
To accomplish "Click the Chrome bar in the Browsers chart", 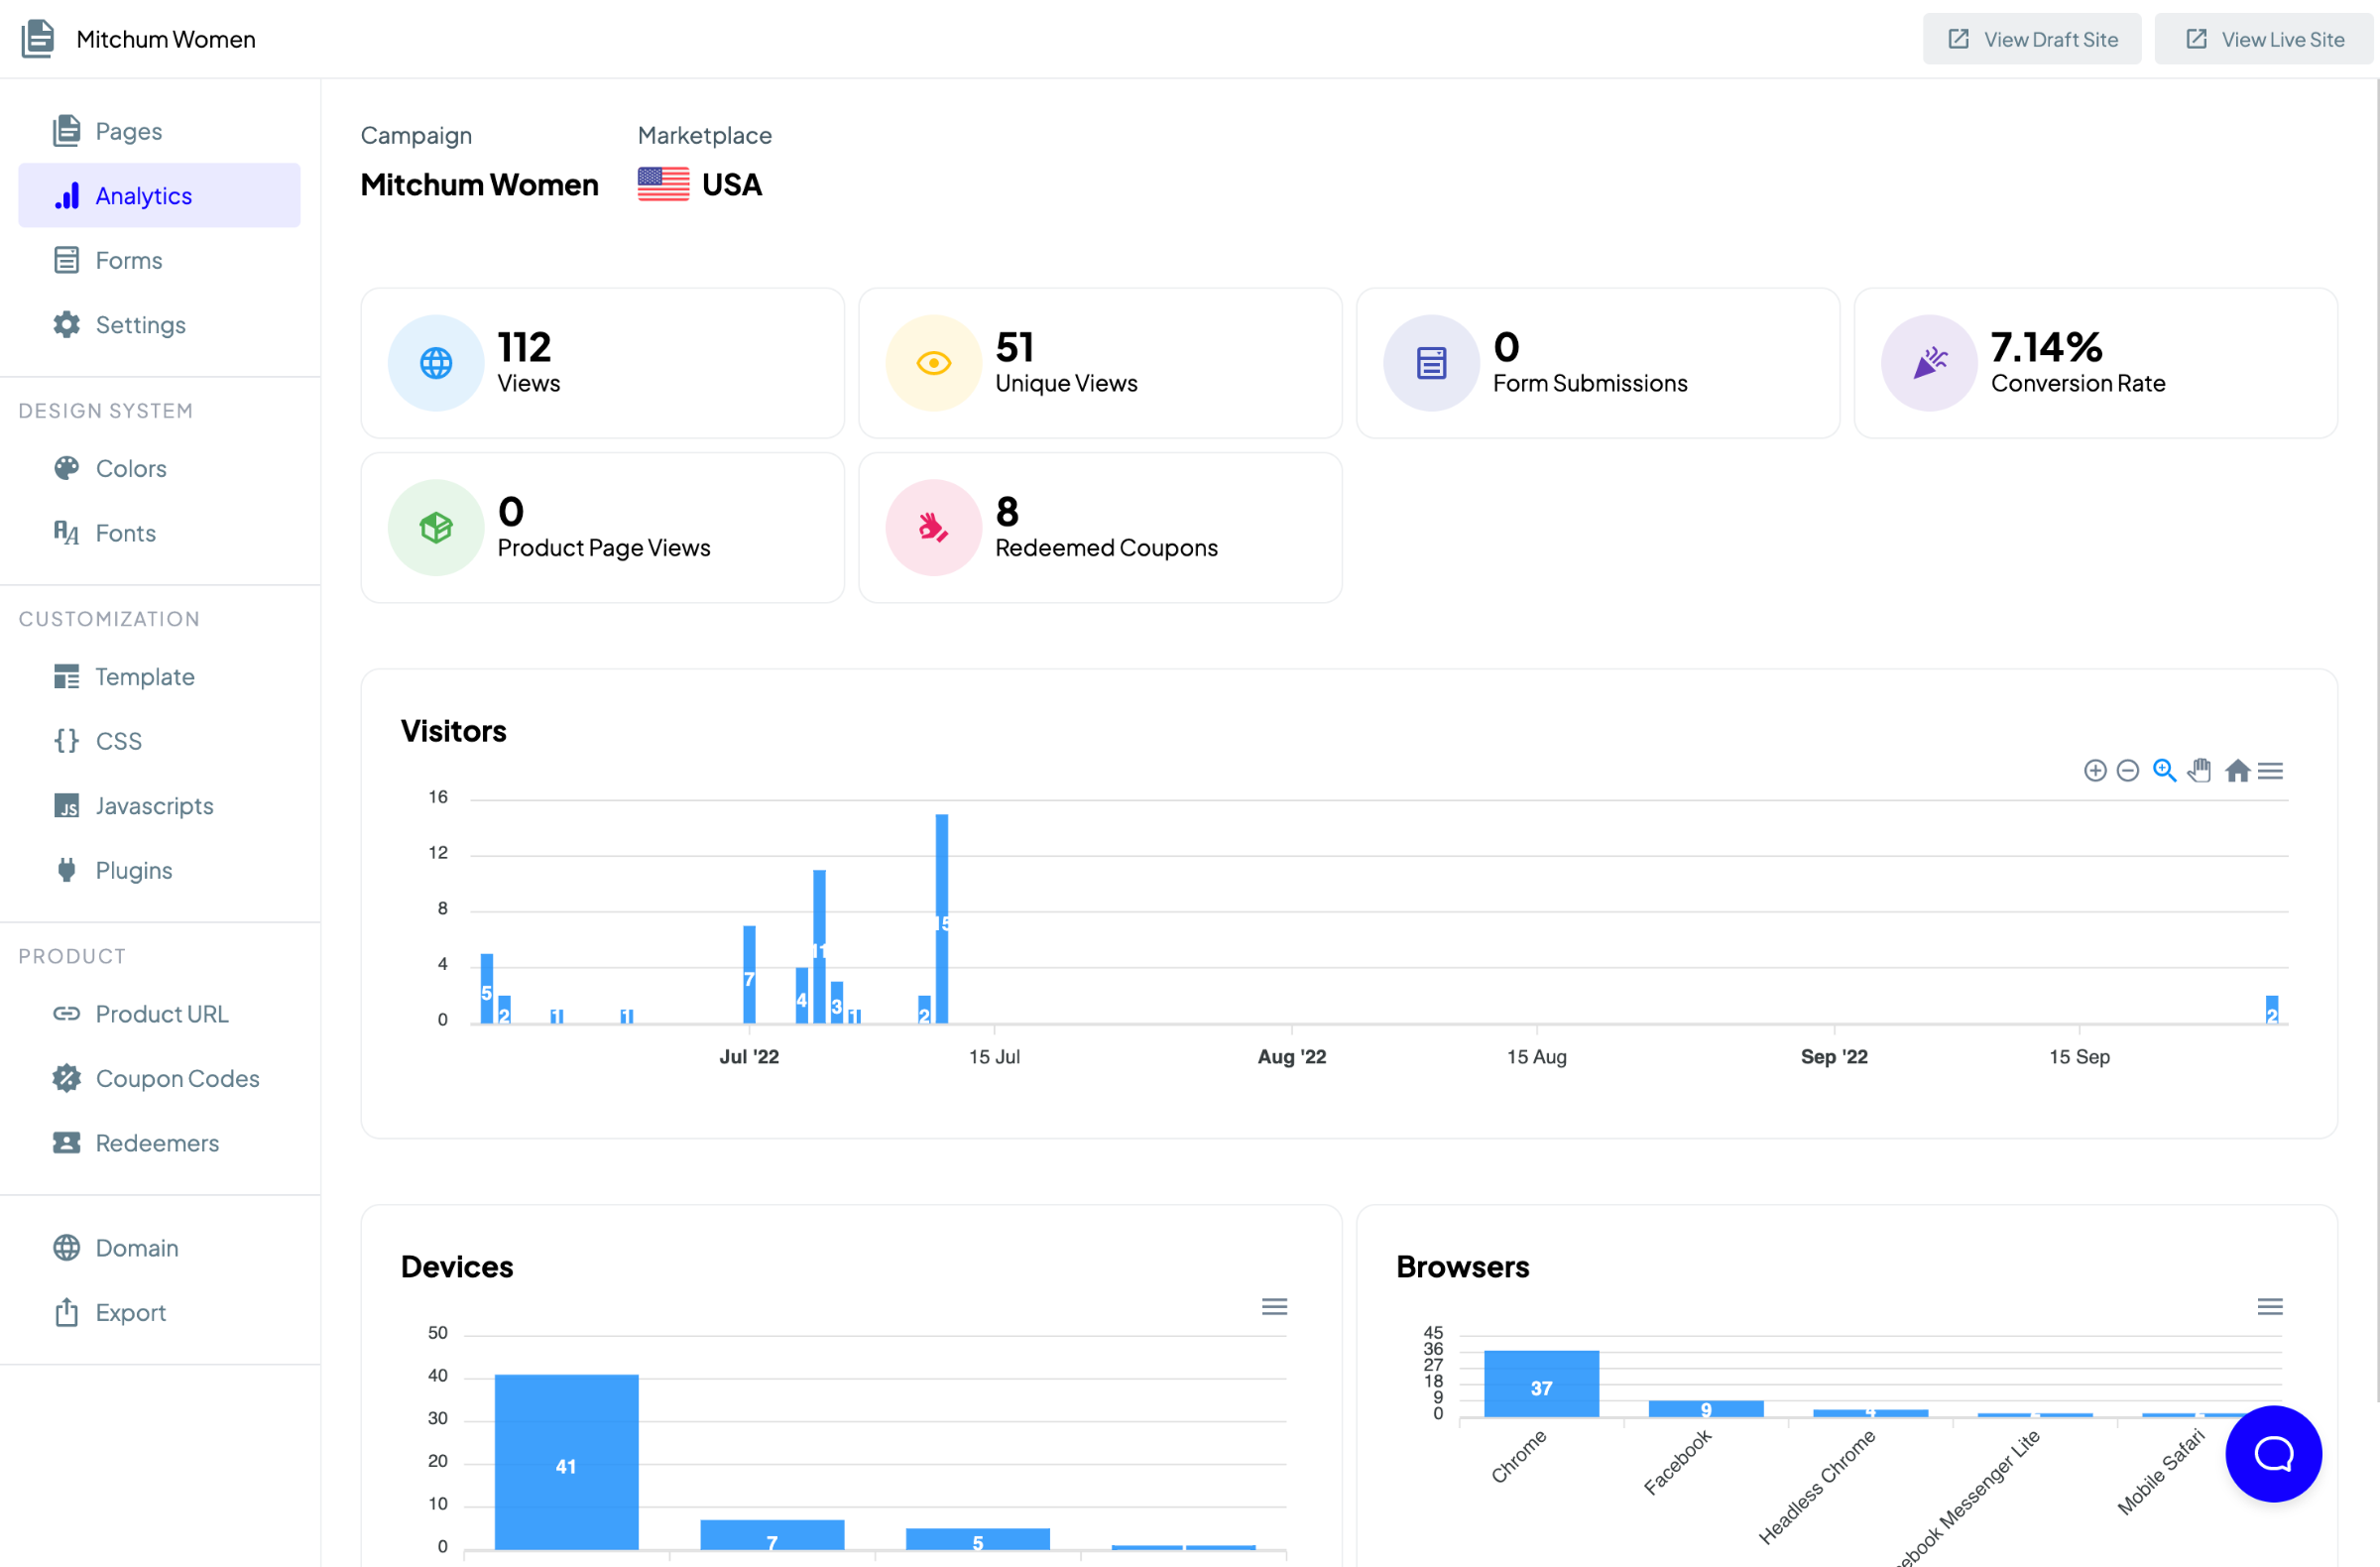I will point(1541,1383).
